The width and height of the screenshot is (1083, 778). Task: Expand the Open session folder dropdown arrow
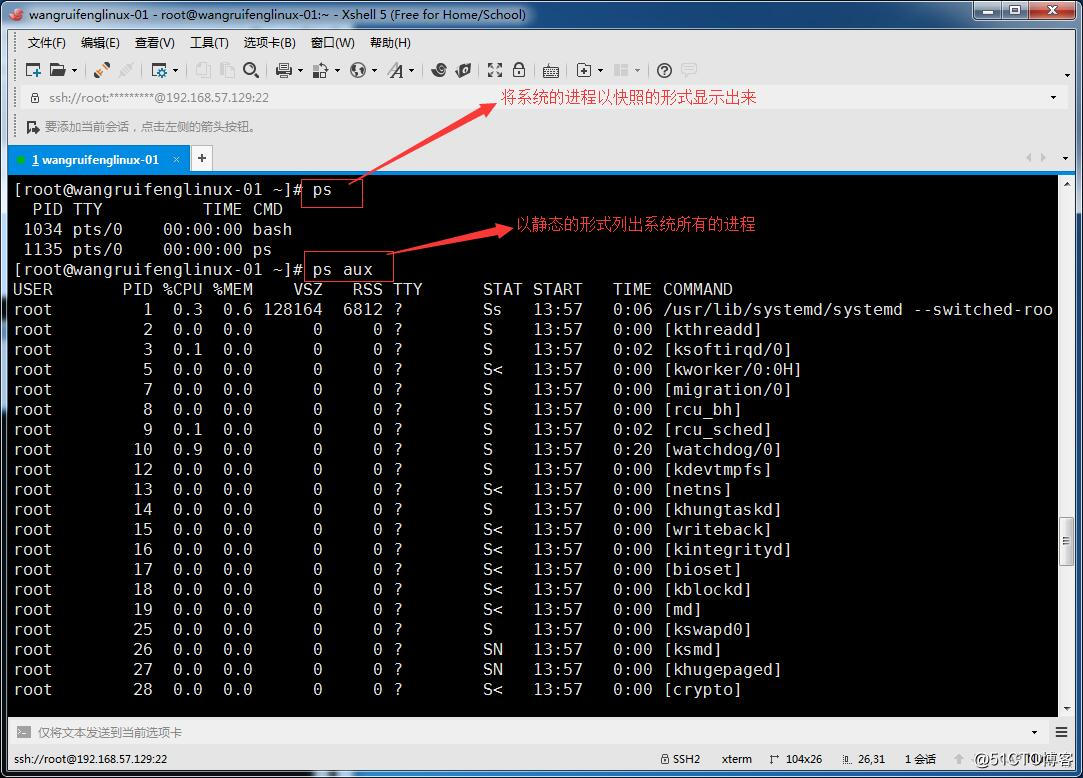pos(74,70)
